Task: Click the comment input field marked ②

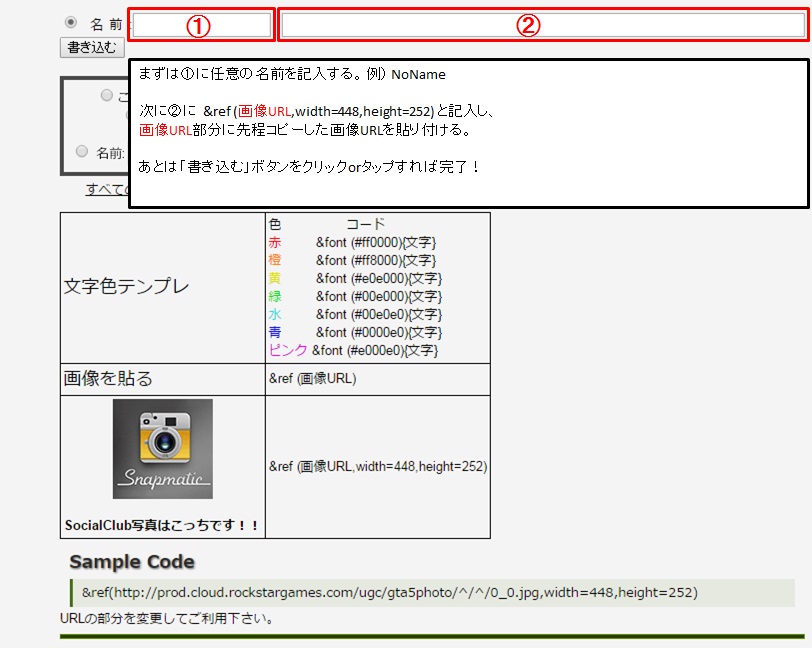Action: coord(542,26)
